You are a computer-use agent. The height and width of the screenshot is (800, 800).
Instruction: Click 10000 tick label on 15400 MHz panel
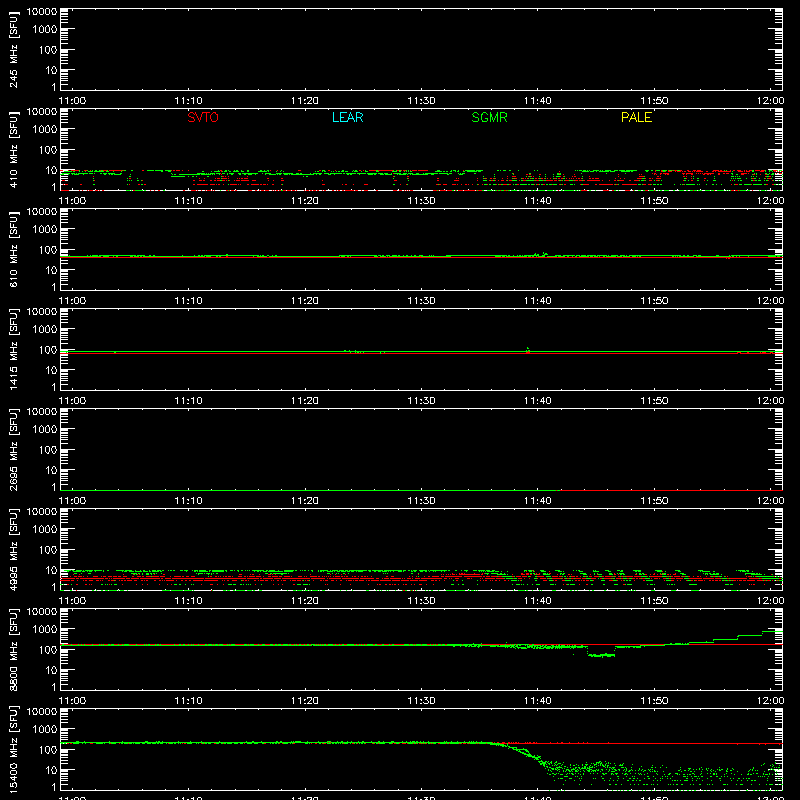(42, 712)
